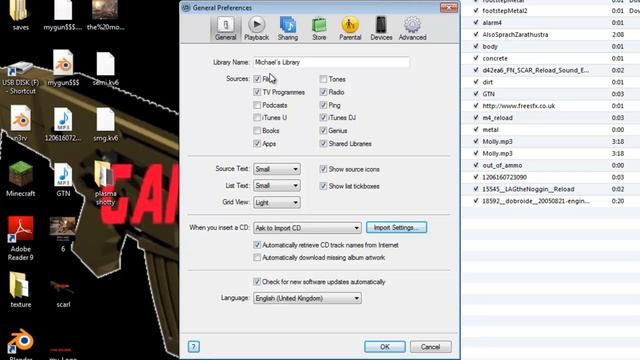Toggle the iTunes DJ source checkbox
The image size is (640, 360).
coord(323,118)
